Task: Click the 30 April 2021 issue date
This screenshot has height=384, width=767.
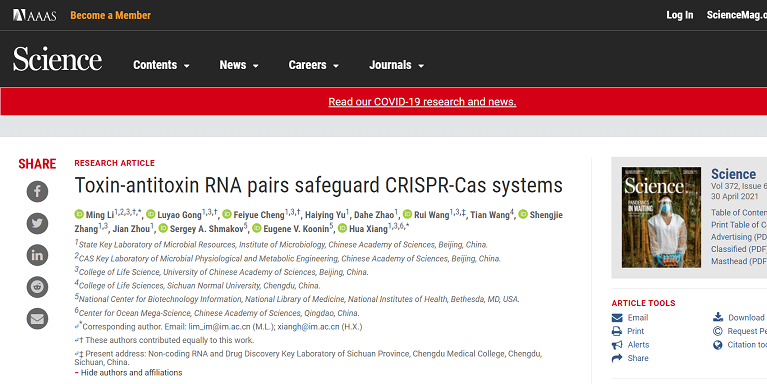Action: coord(735,197)
